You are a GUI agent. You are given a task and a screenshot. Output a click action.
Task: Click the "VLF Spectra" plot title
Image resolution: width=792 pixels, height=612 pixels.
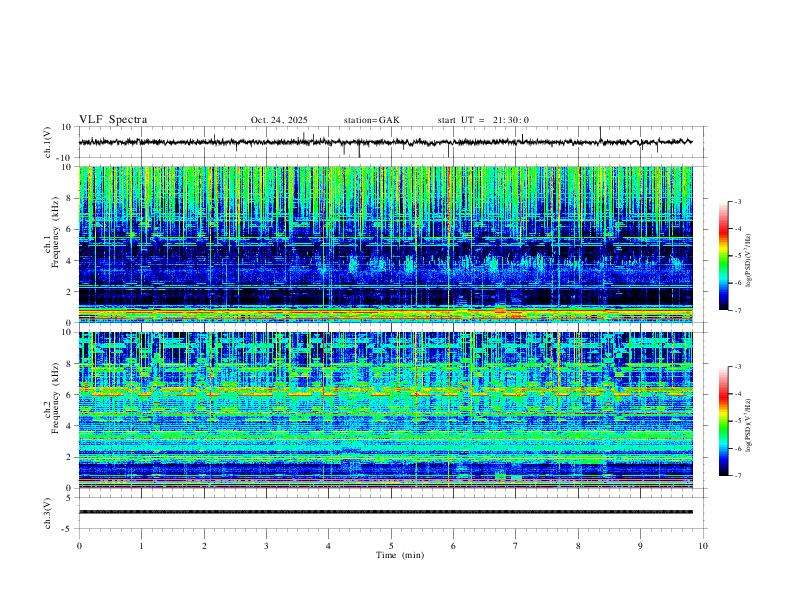[x=113, y=119]
